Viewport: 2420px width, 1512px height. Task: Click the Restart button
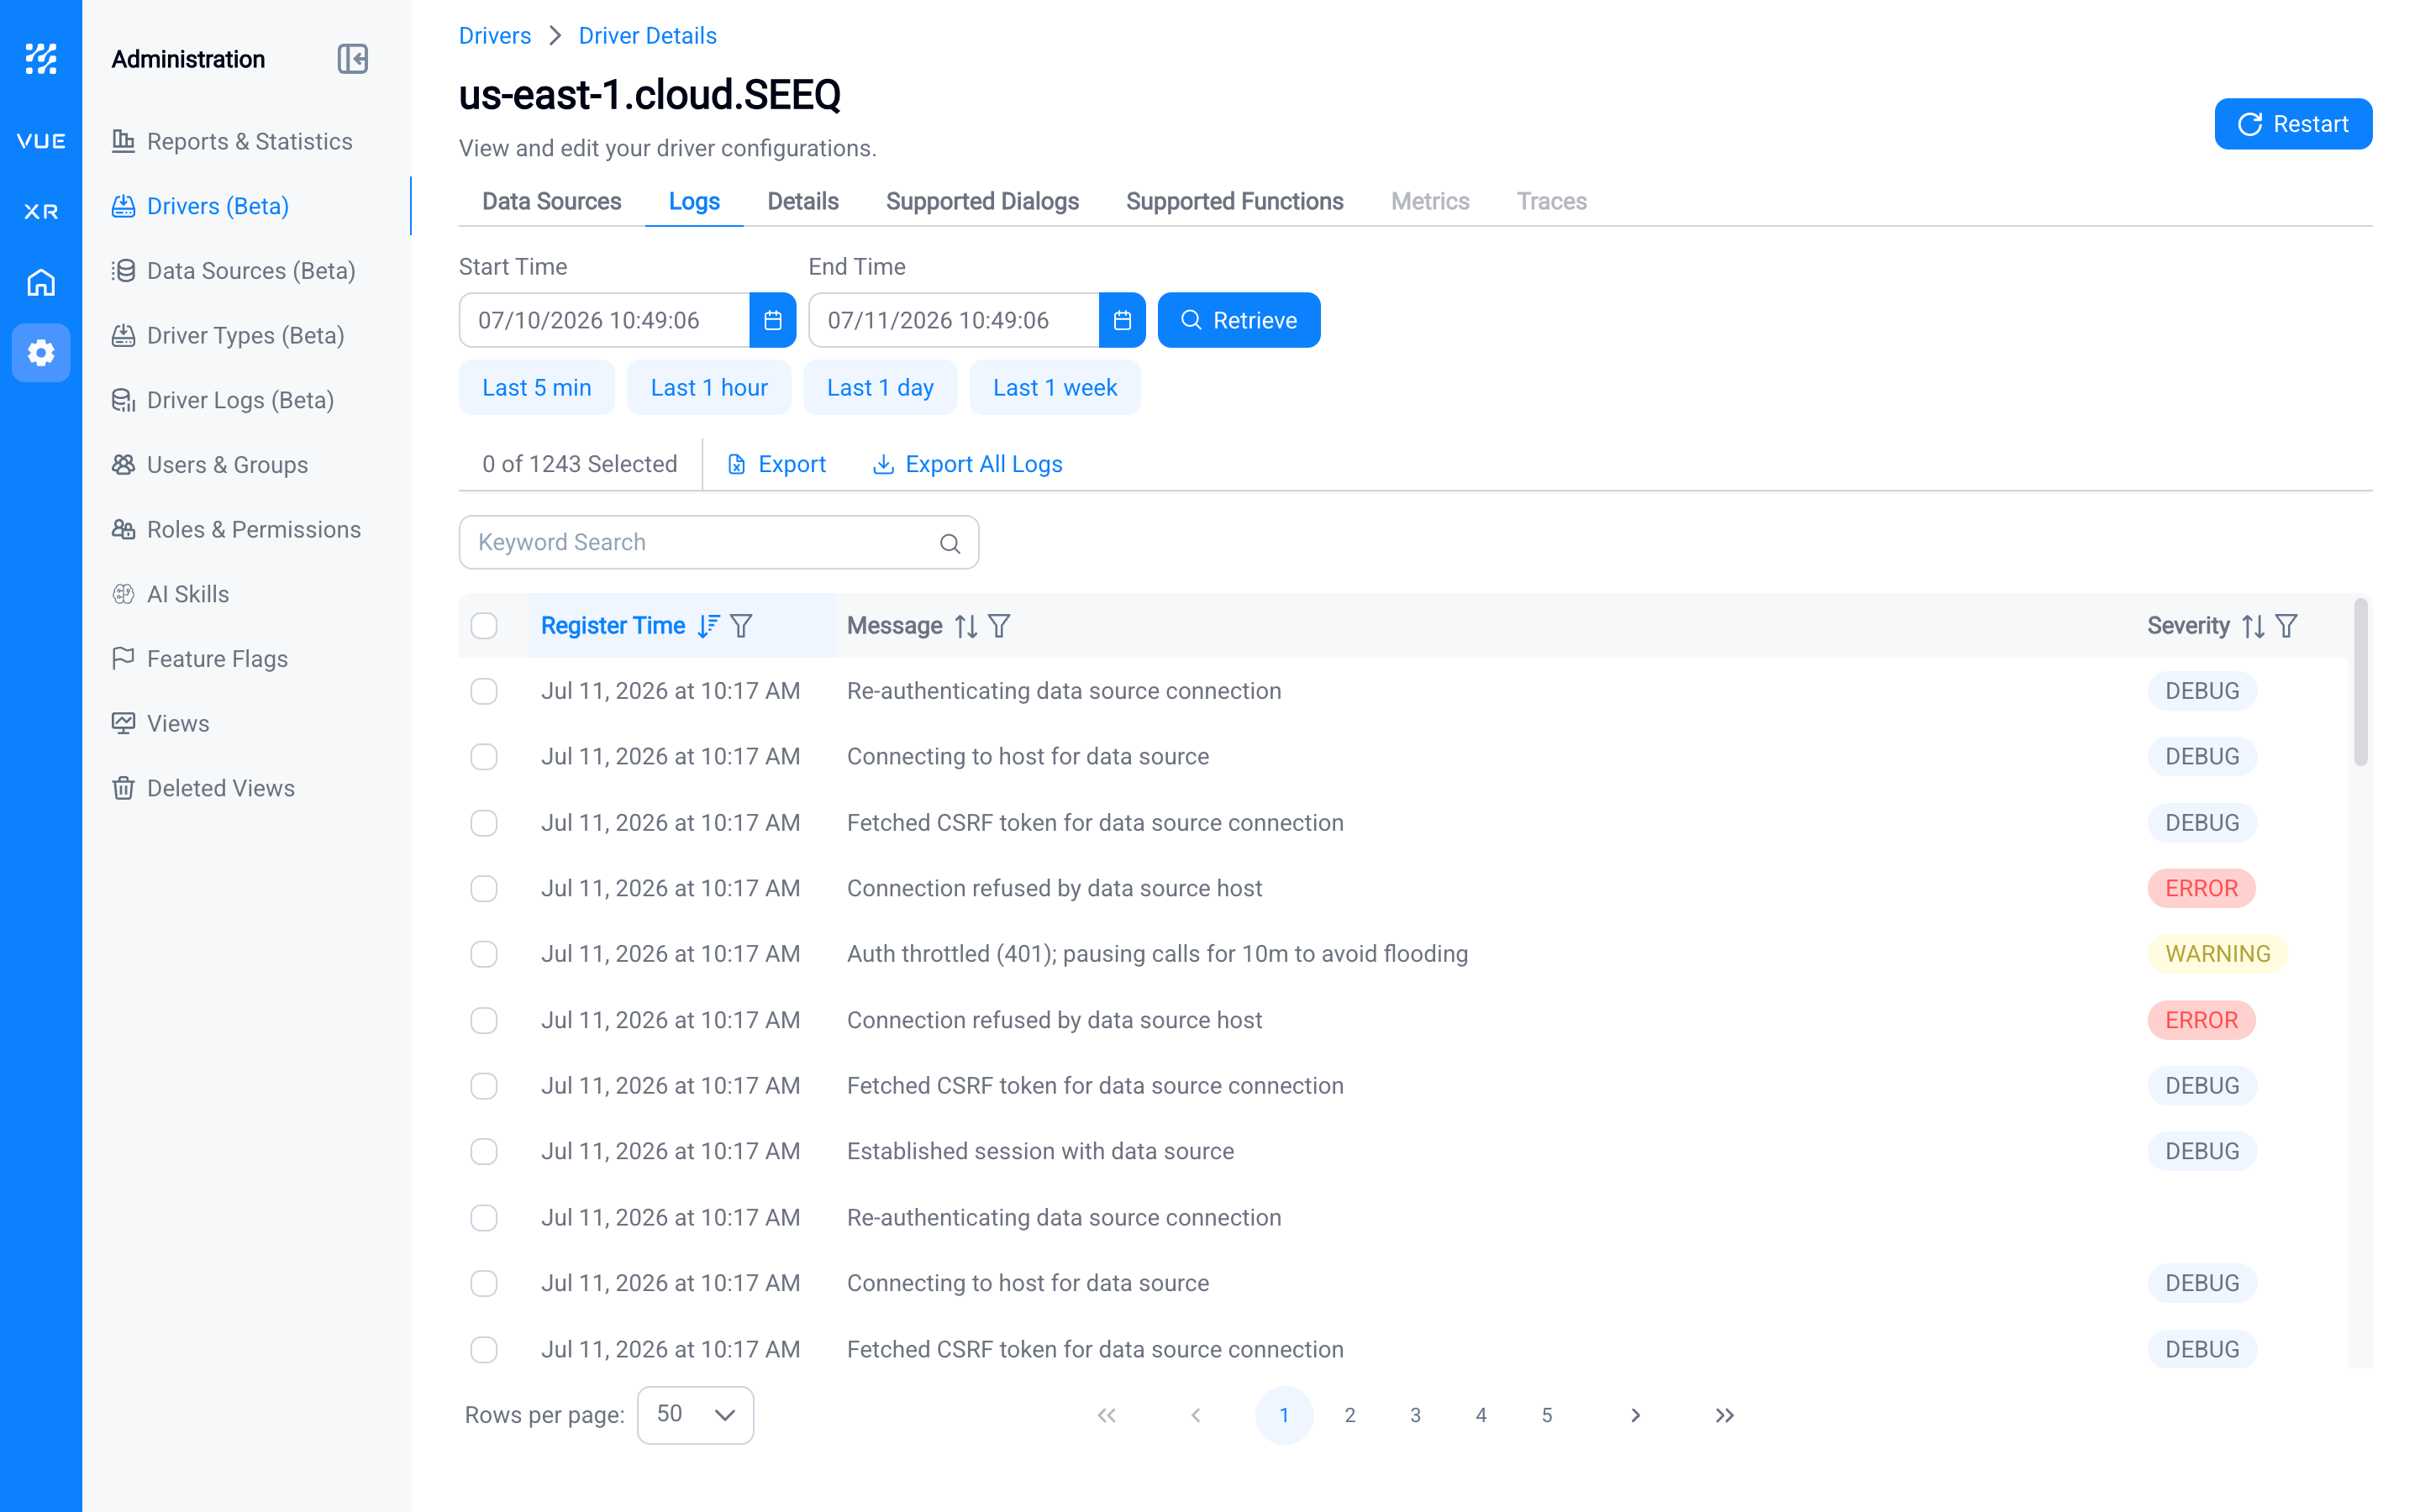(x=2293, y=124)
